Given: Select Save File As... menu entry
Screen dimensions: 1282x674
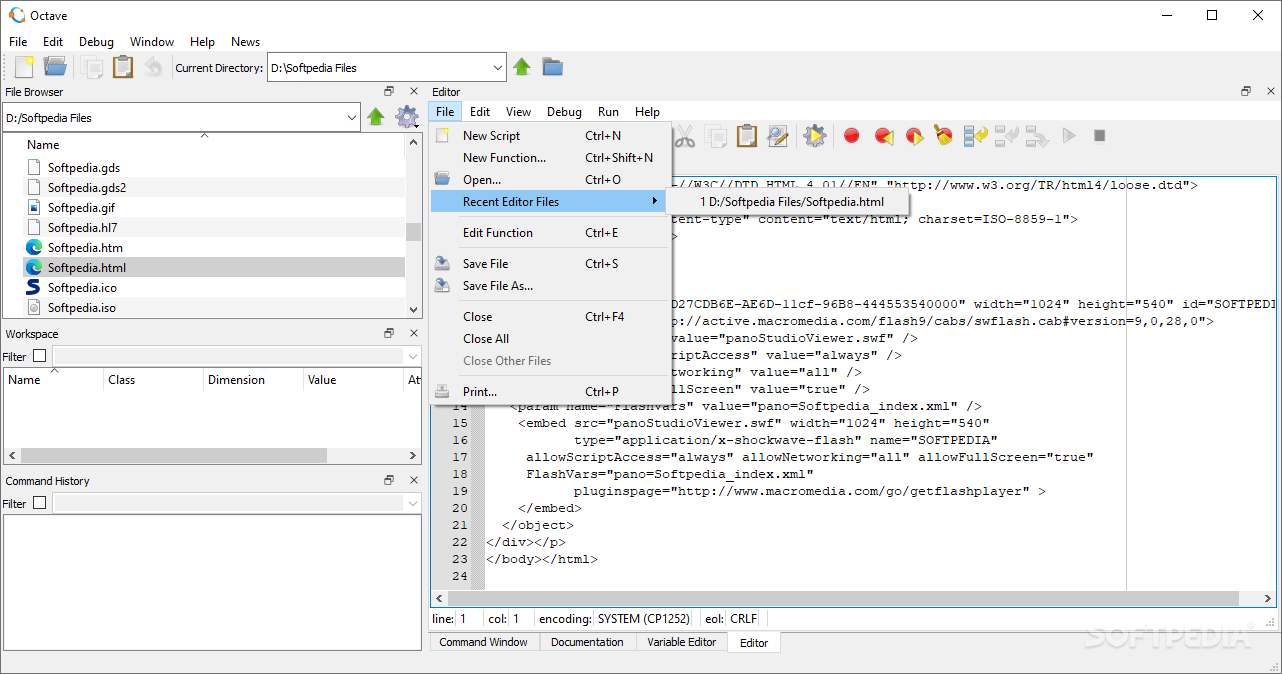Looking at the screenshot, I should [550, 286].
